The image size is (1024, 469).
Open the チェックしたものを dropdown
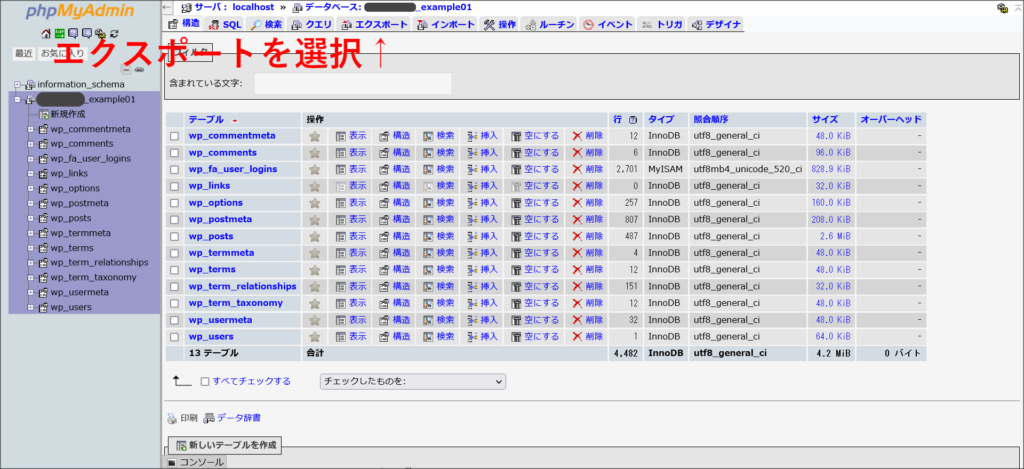click(413, 381)
